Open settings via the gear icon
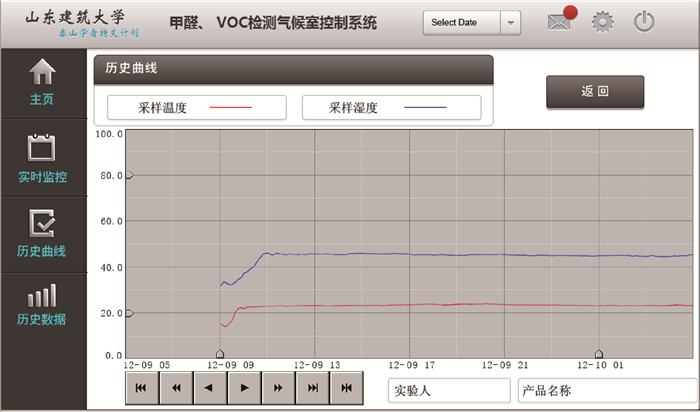700x412 pixels. point(602,22)
